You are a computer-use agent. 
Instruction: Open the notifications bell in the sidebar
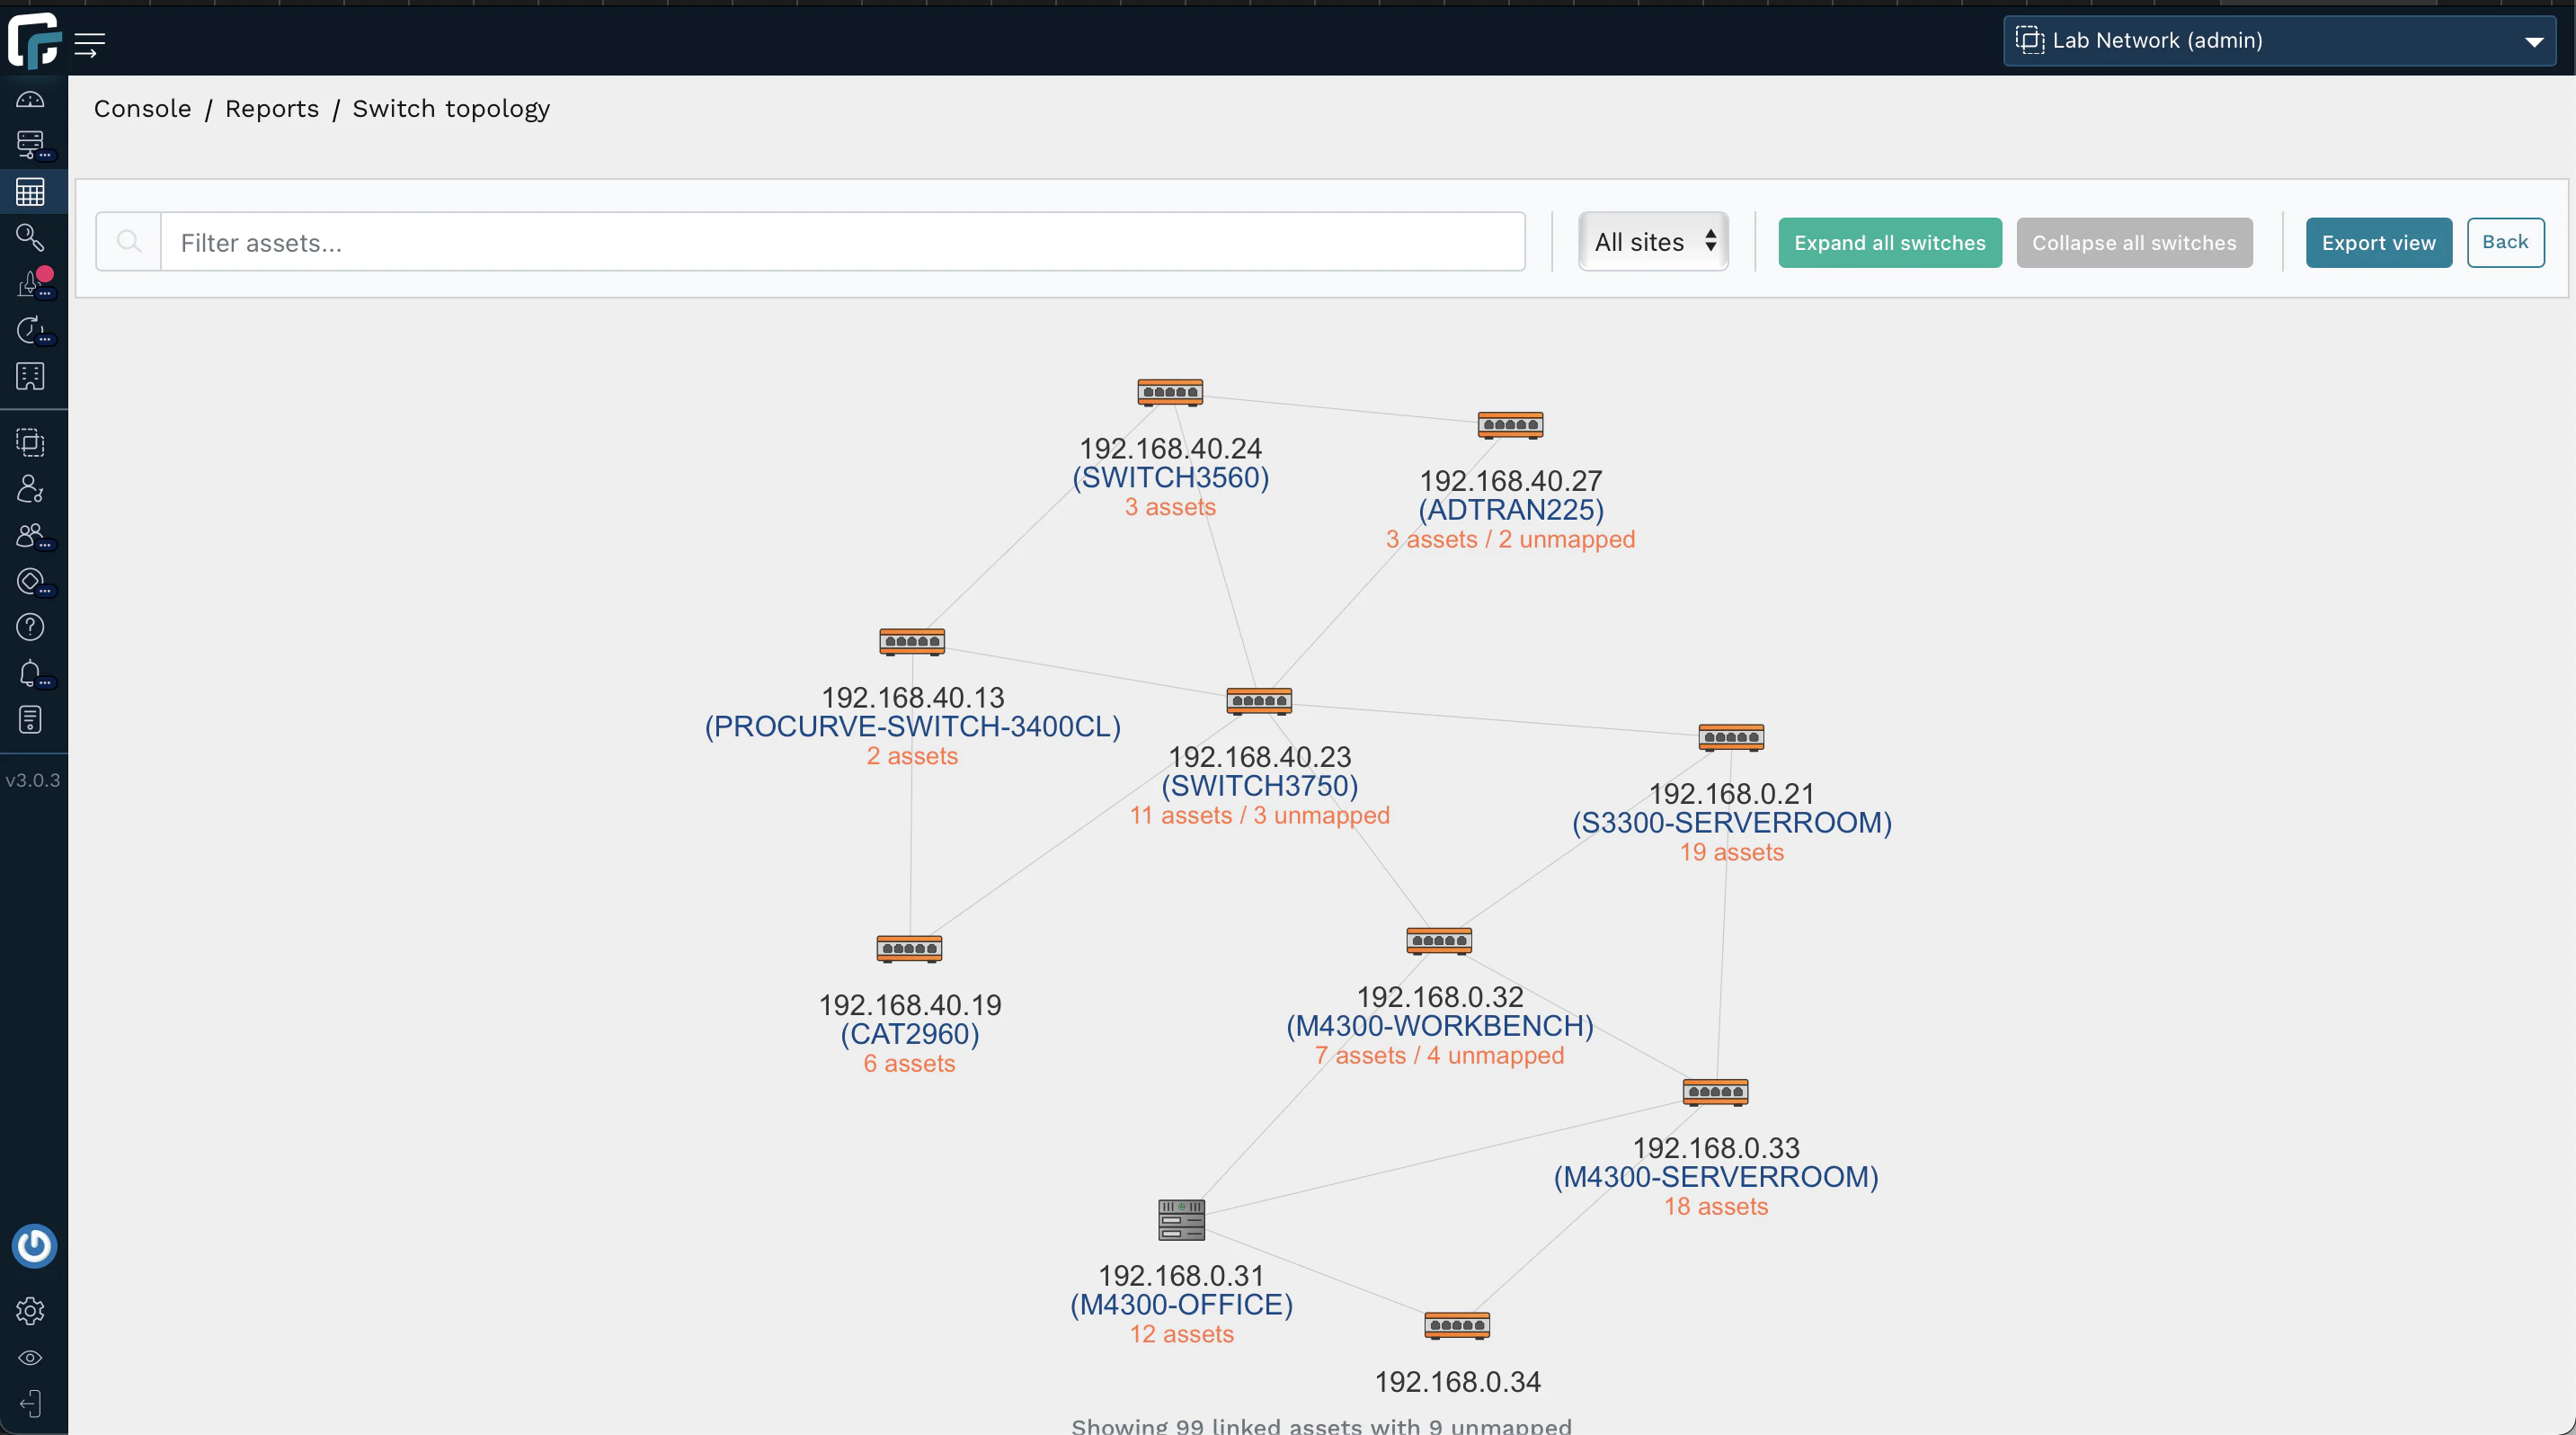pyautogui.click(x=30, y=673)
